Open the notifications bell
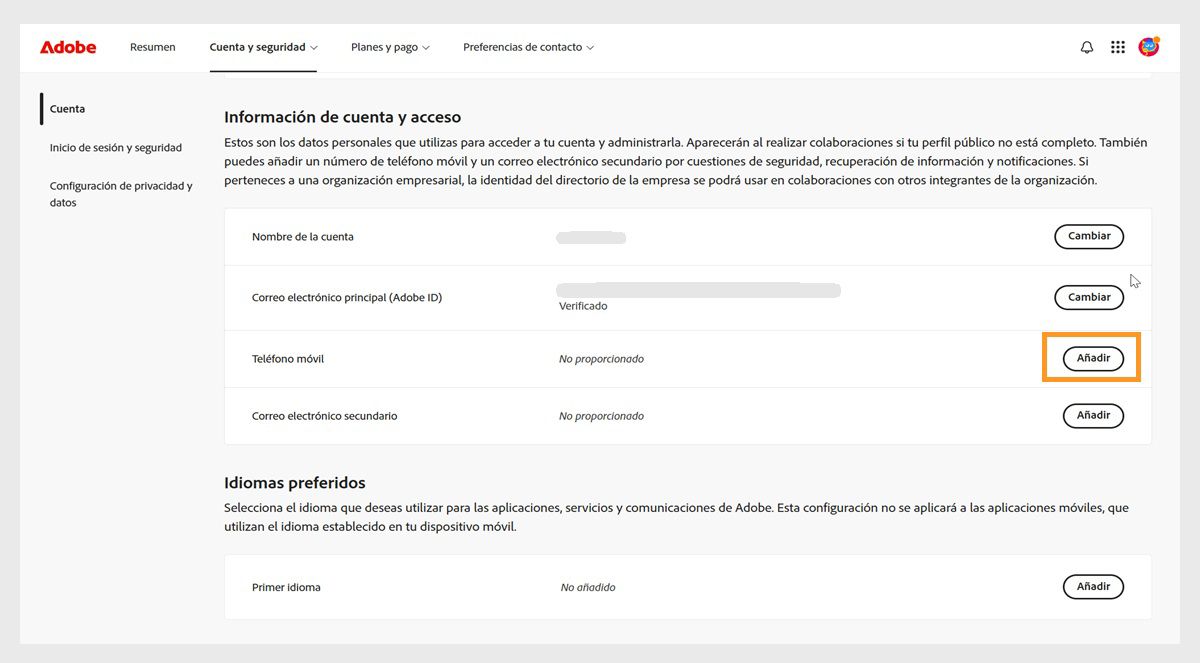Image resolution: width=1200 pixels, height=663 pixels. tap(1086, 46)
